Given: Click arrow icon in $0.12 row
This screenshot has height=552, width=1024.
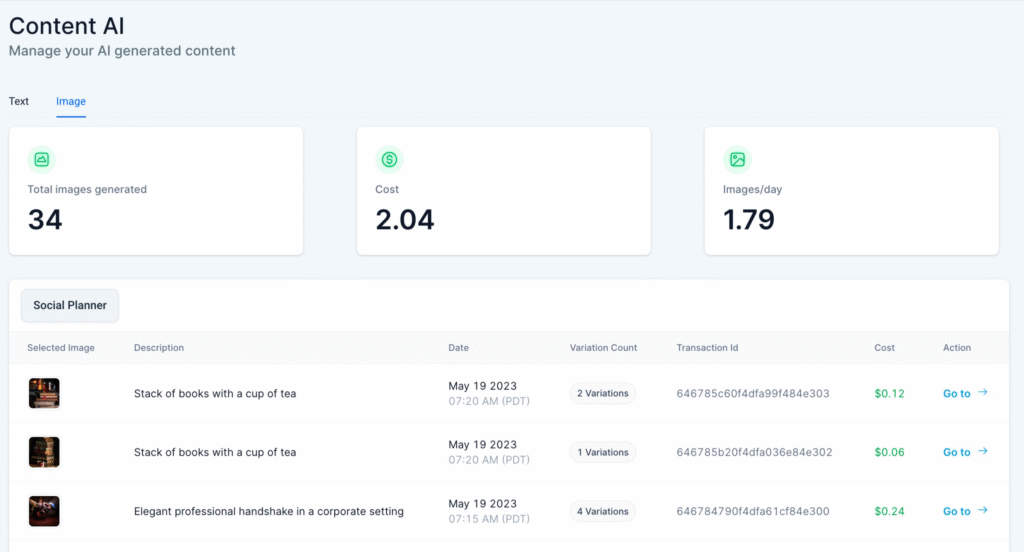Looking at the screenshot, I should tap(983, 393).
